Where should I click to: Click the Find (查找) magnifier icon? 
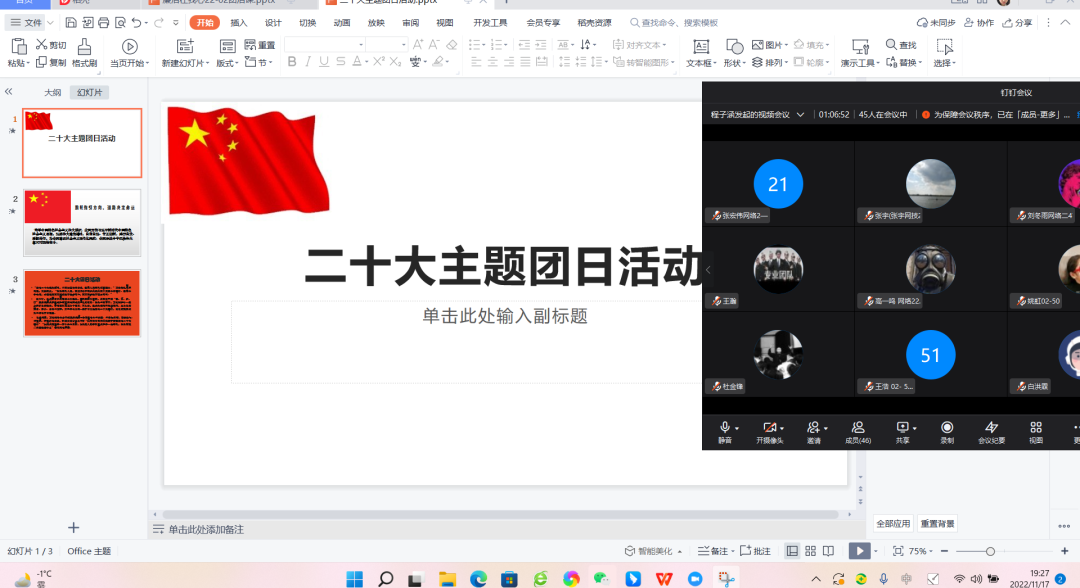pyautogui.click(x=892, y=45)
